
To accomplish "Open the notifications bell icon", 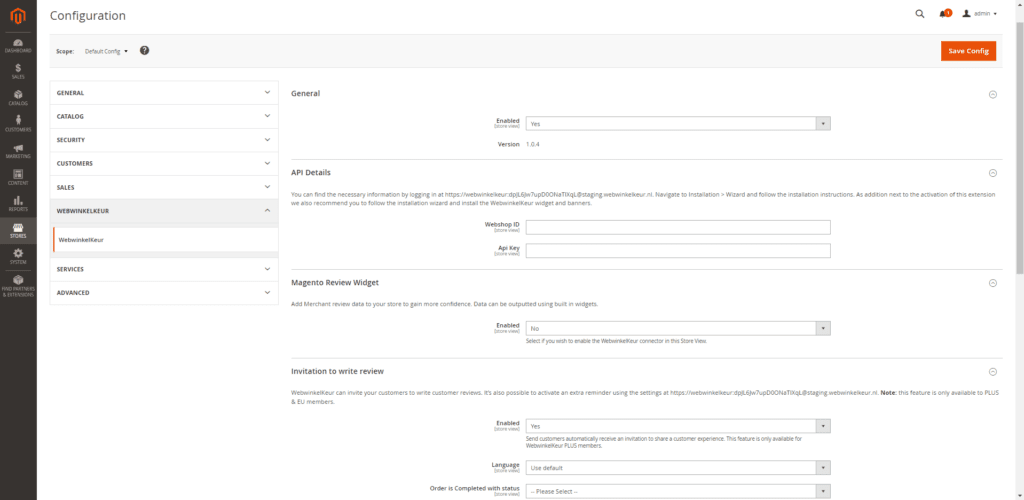I will (943, 14).
